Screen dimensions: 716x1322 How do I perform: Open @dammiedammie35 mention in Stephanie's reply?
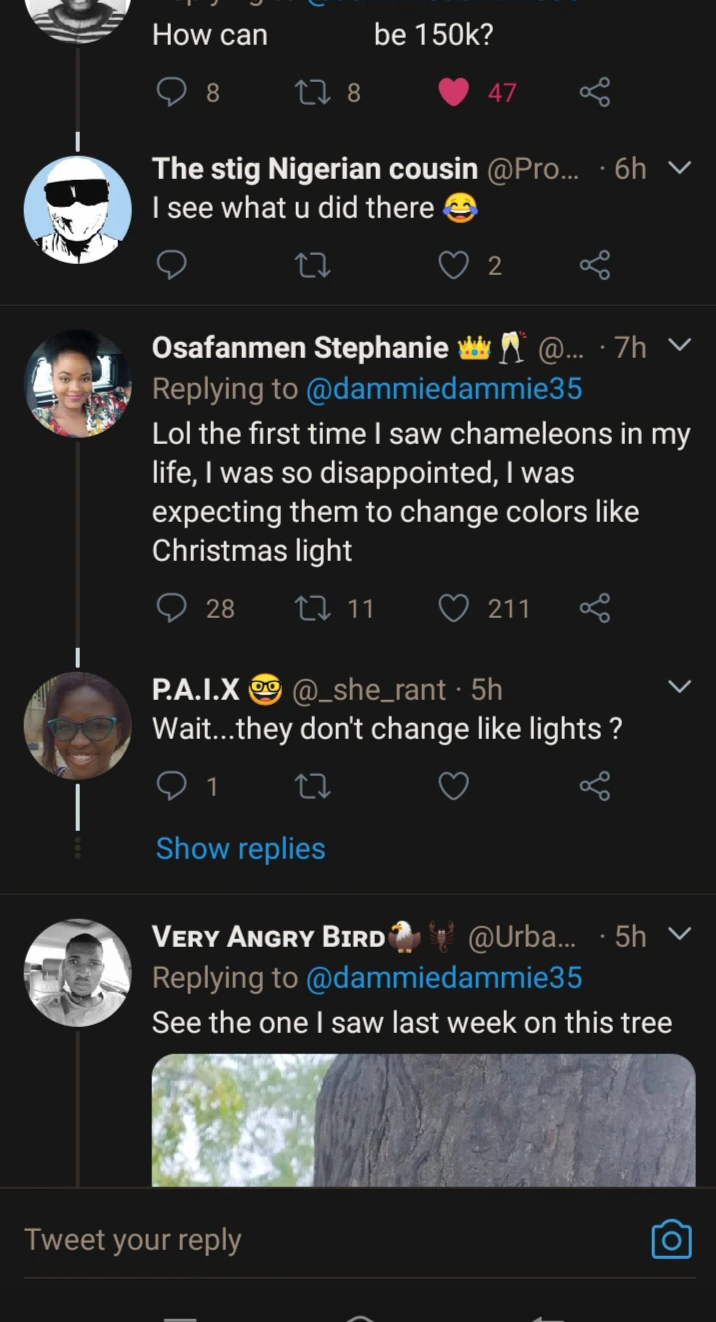point(443,389)
